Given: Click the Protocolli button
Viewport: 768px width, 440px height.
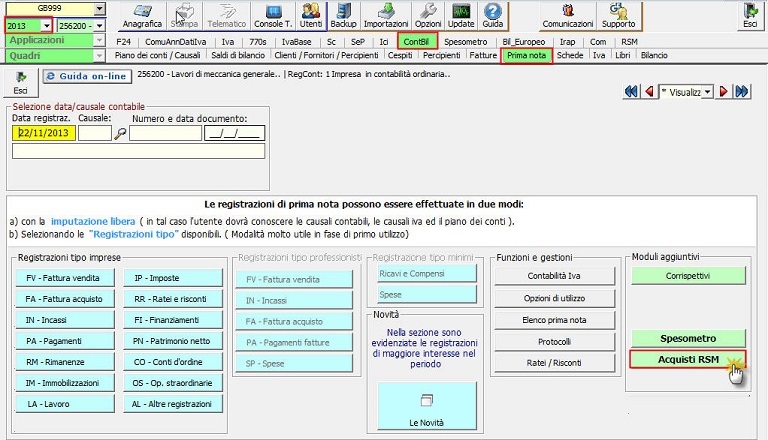Looking at the screenshot, I should pos(554,342).
